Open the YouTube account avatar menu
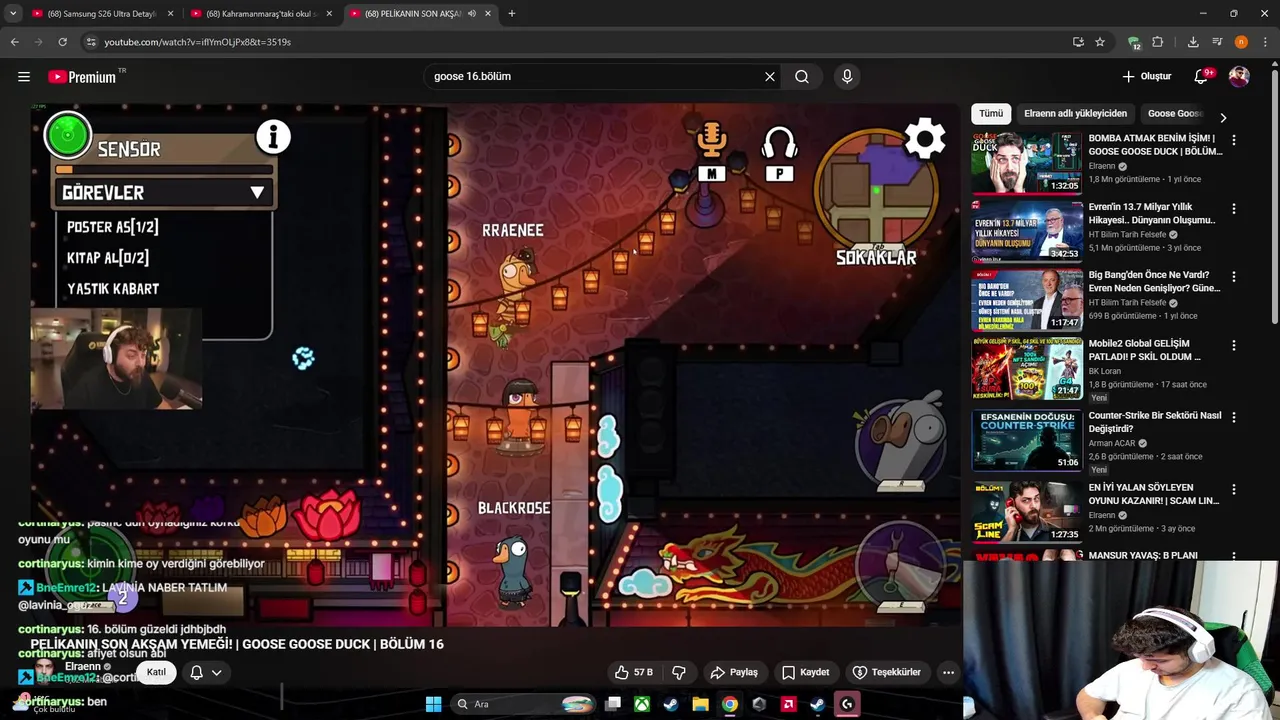The image size is (1280, 720). click(x=1239, y=76)
